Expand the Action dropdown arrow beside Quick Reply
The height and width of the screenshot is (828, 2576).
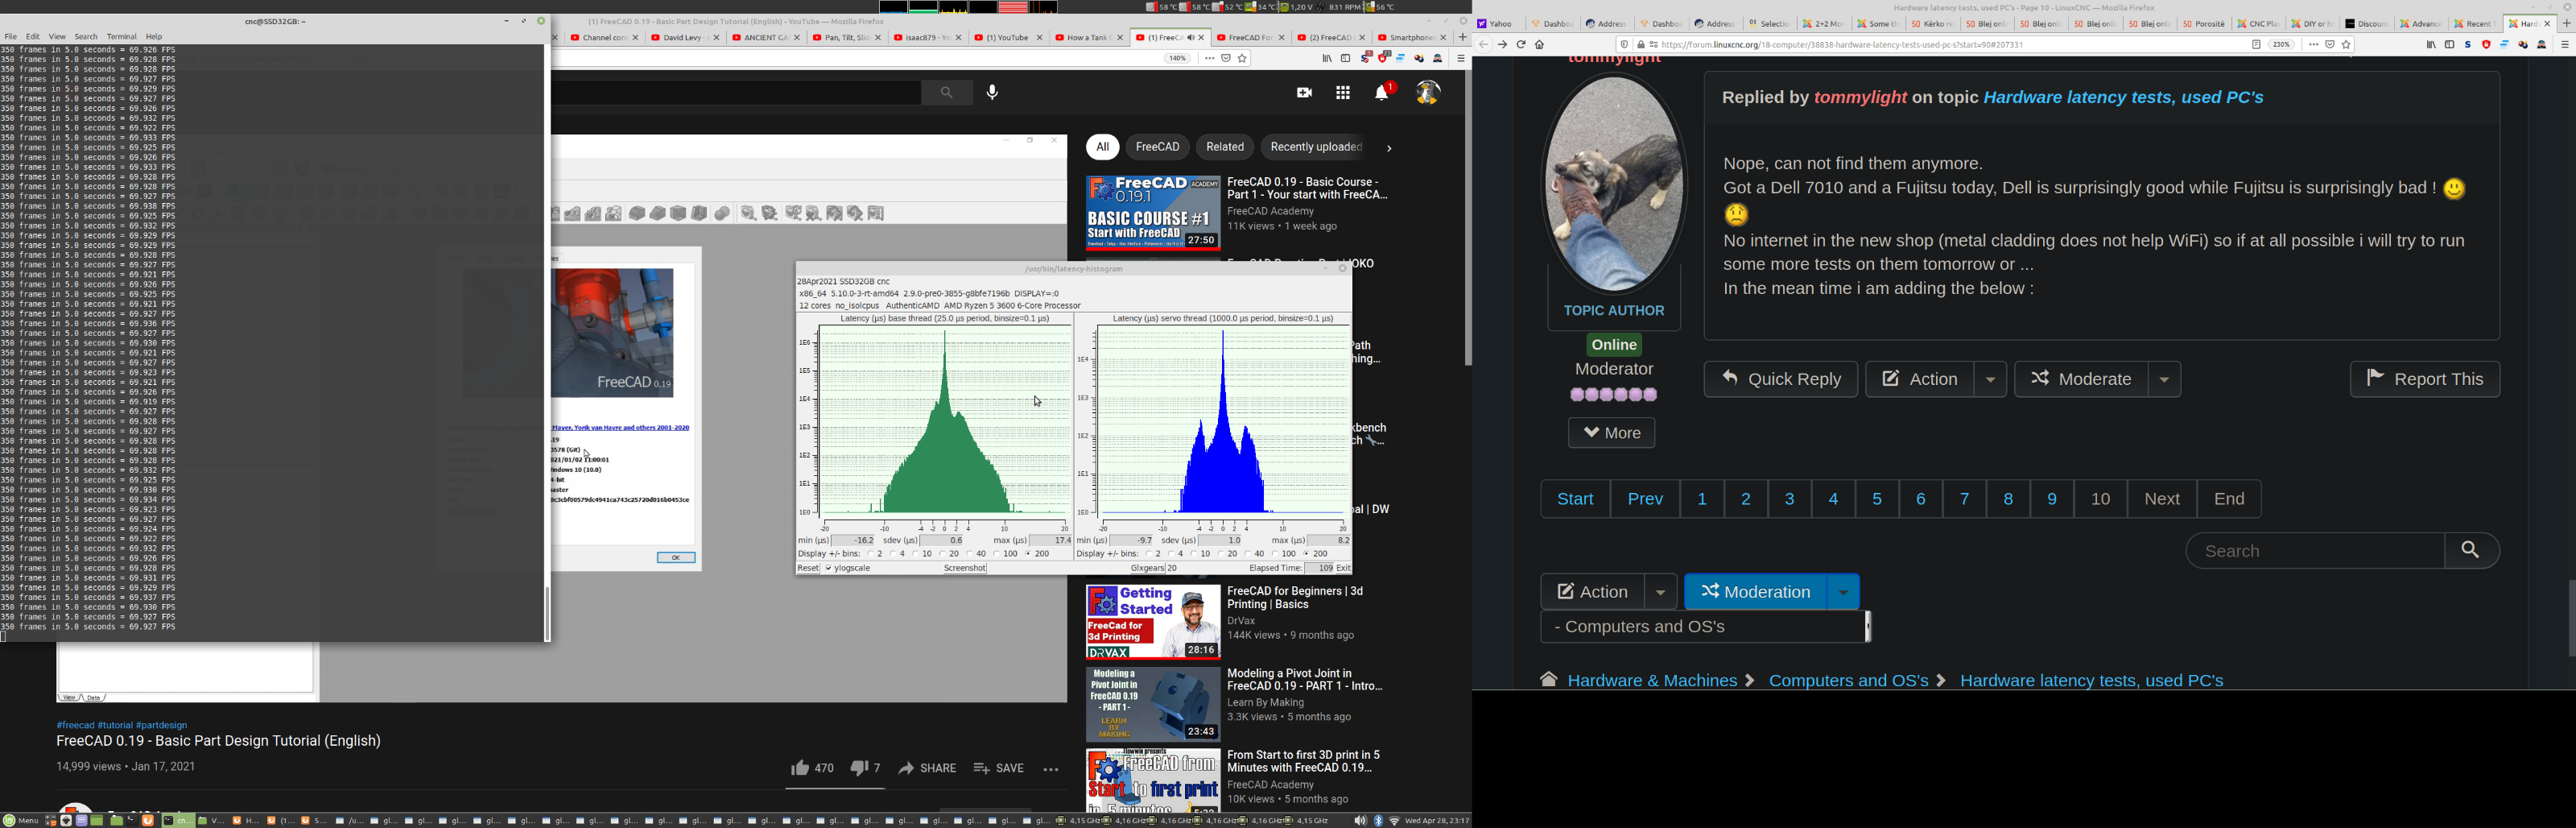(1990, 380)
